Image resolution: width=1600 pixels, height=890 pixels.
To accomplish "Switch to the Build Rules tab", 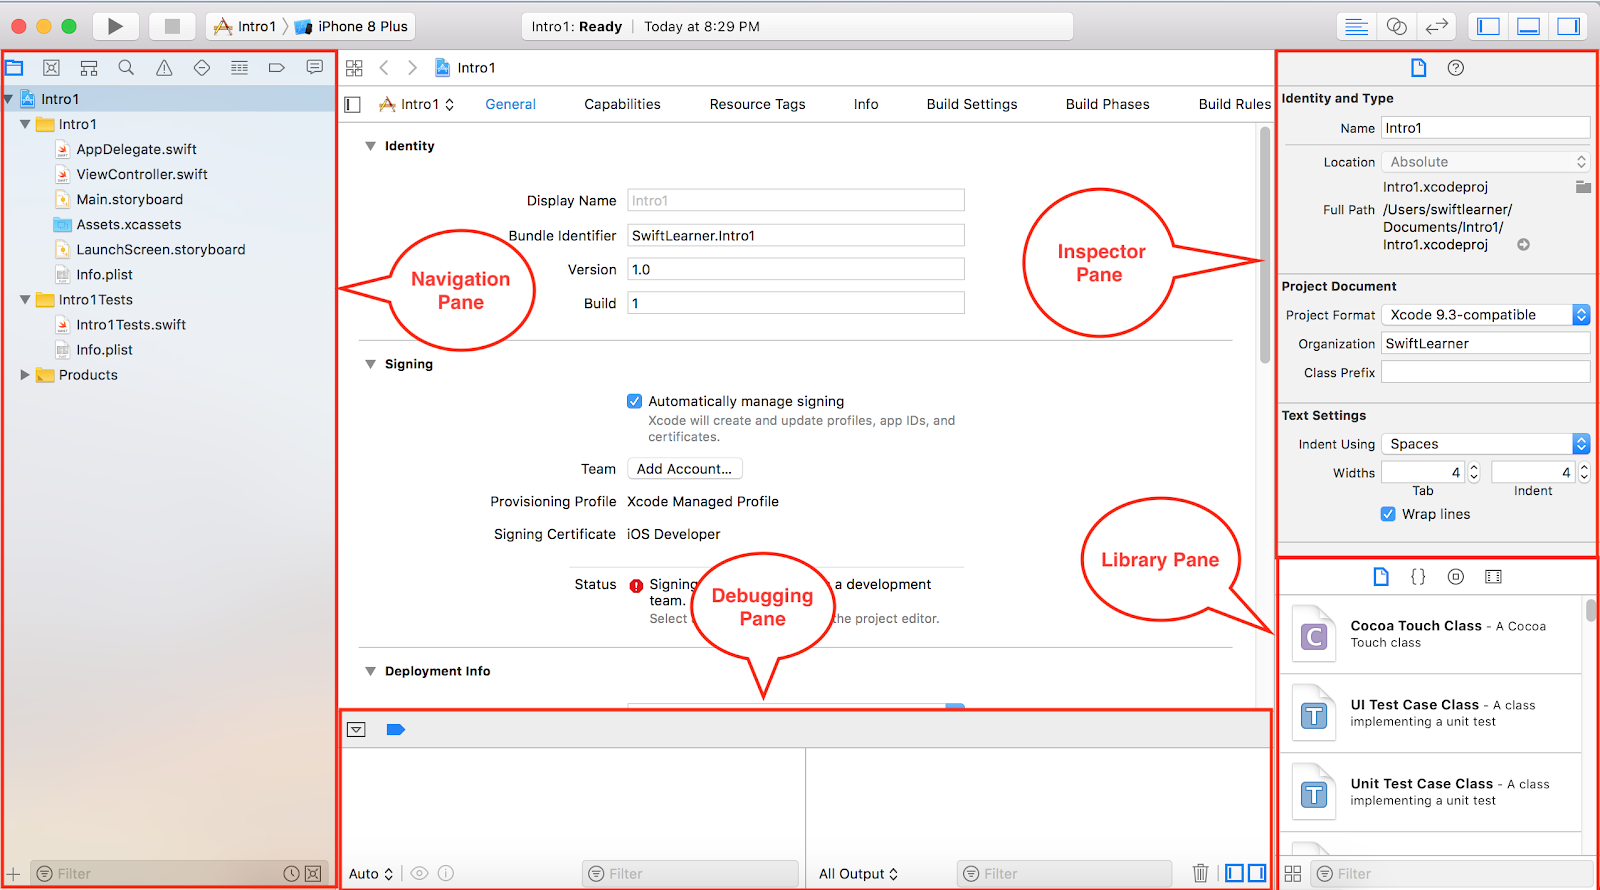I will click(1234, 104).
